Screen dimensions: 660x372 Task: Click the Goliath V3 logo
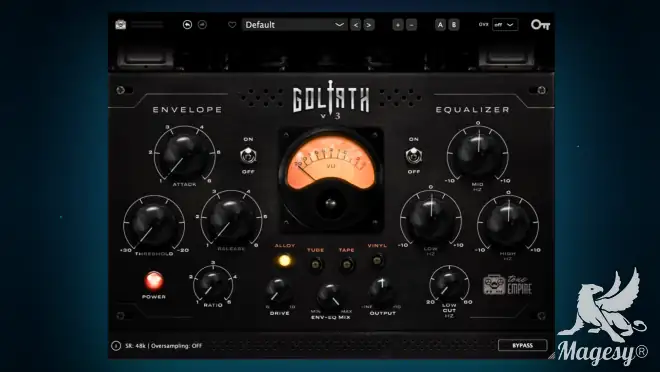[331, 101]
